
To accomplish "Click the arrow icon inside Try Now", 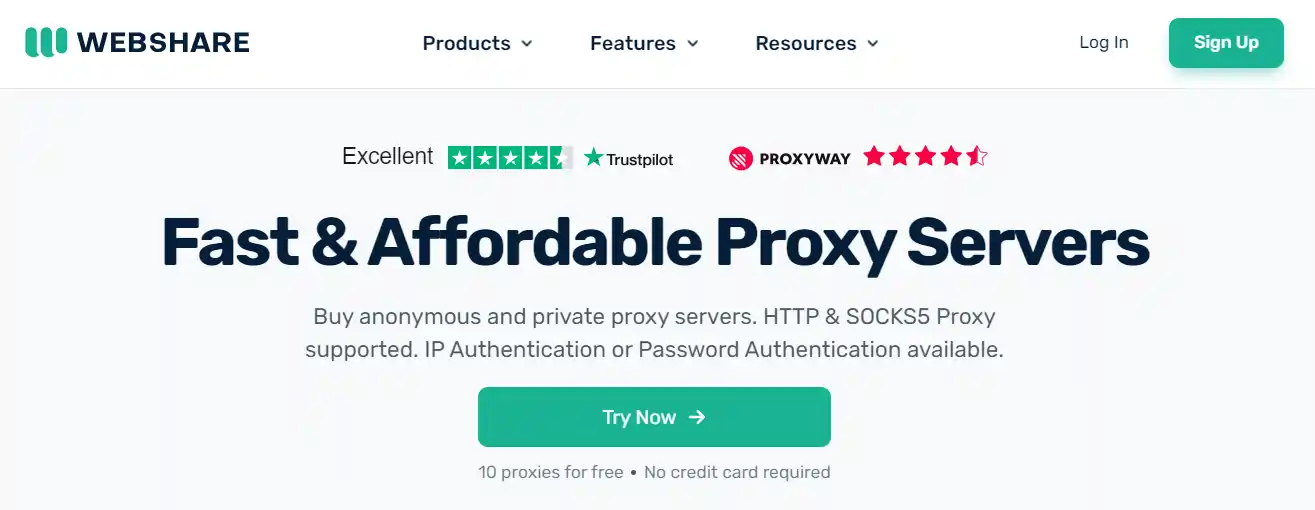I will [x=698, y=417].
